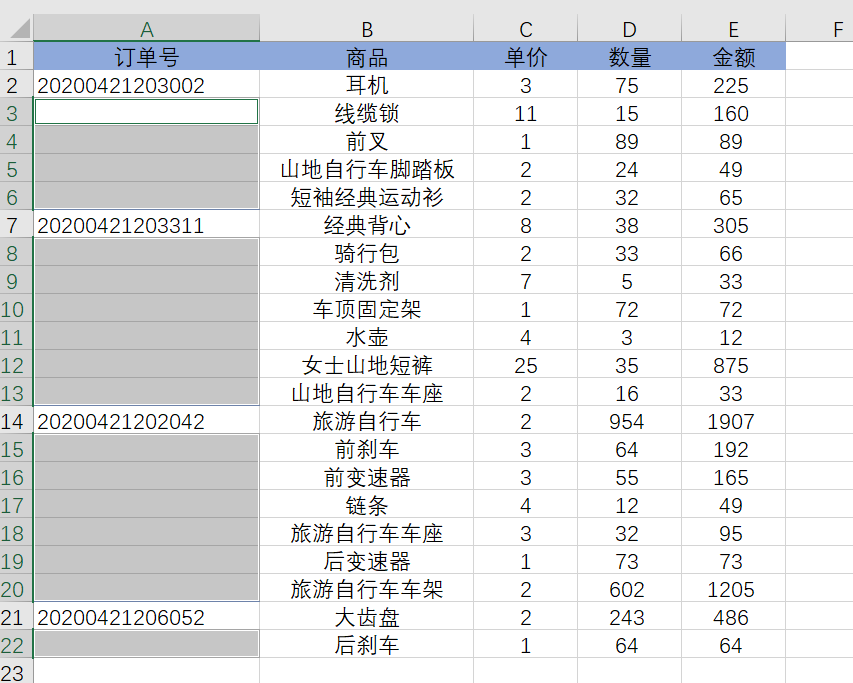Image resolution: width=853 pixels, height=683 pixels.
Task: Click amount cell 1907
Action: click(x=733, y=420)
